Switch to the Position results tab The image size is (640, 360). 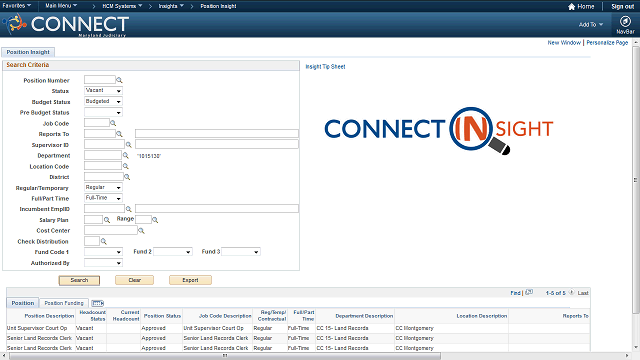[23, 303]
